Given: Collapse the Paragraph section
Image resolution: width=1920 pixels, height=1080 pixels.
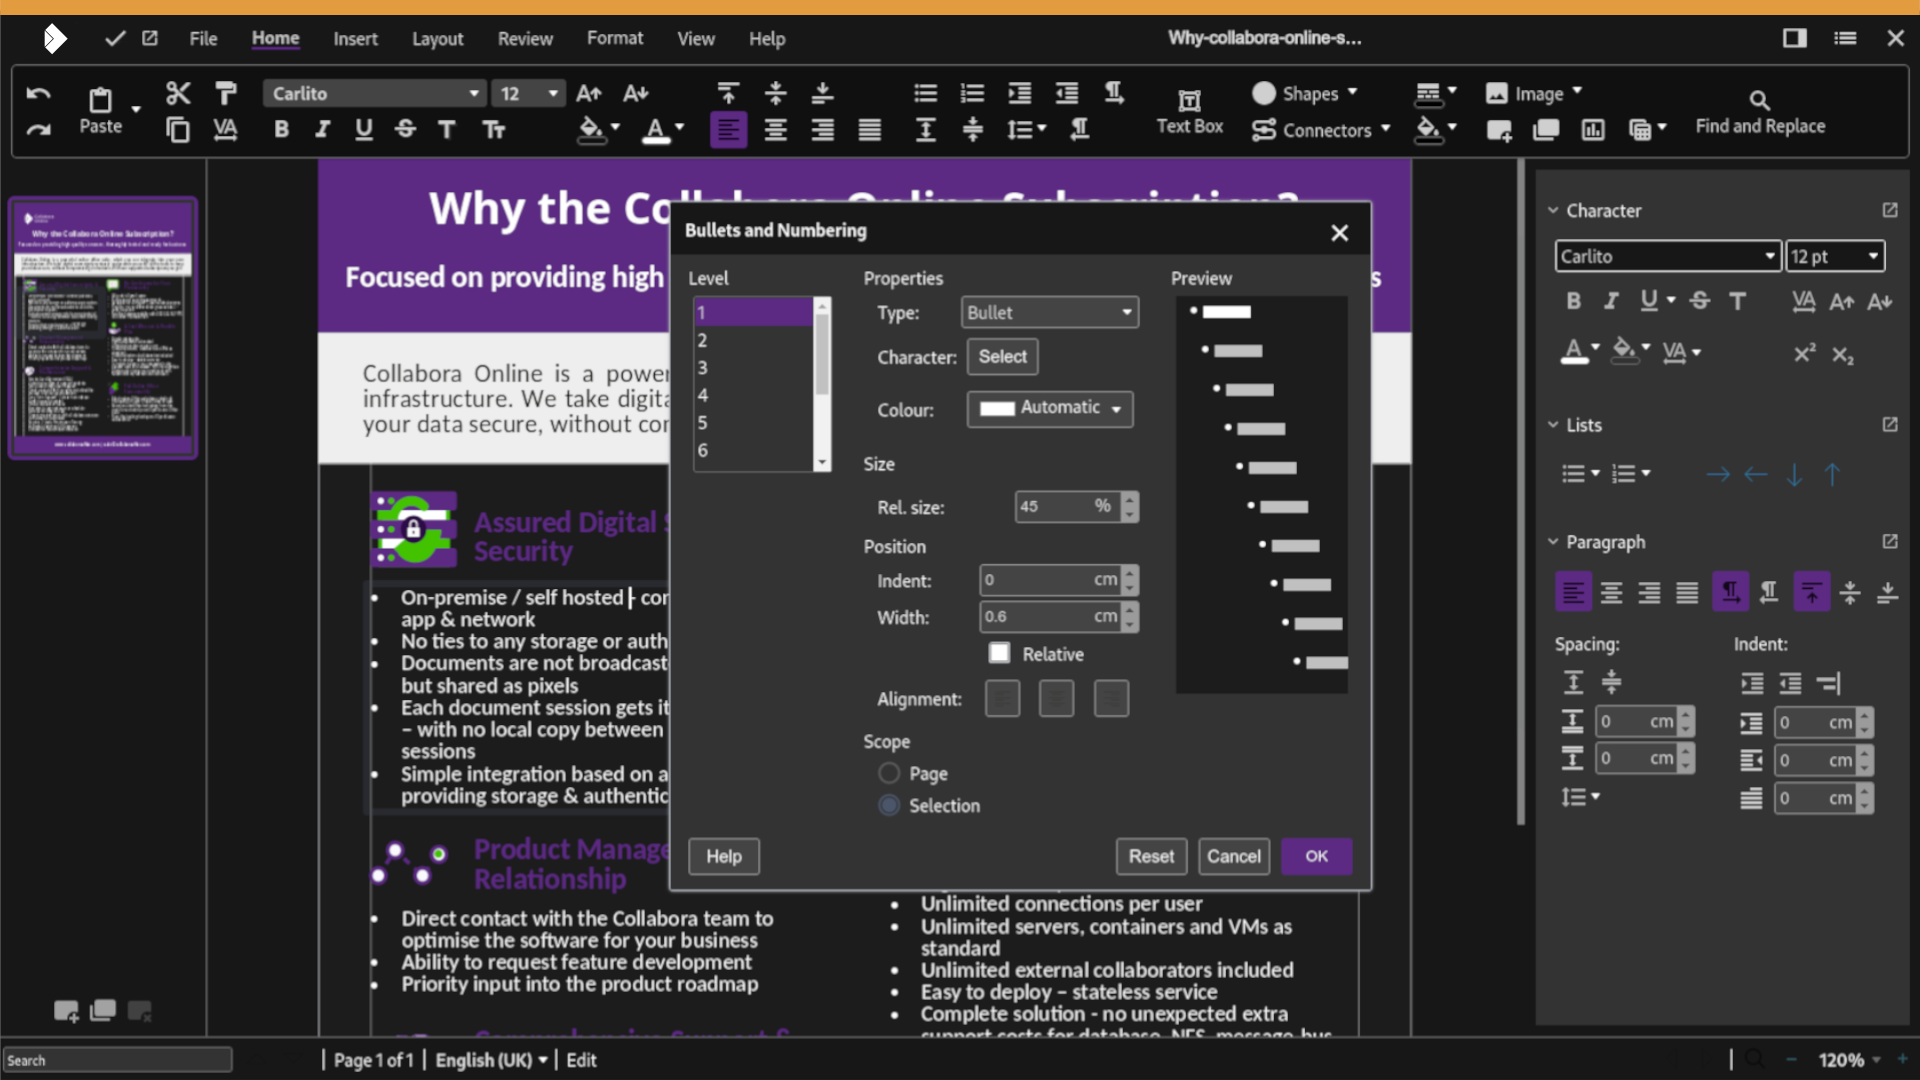Looking at the screenshot, I should [x=1553, y=541].
